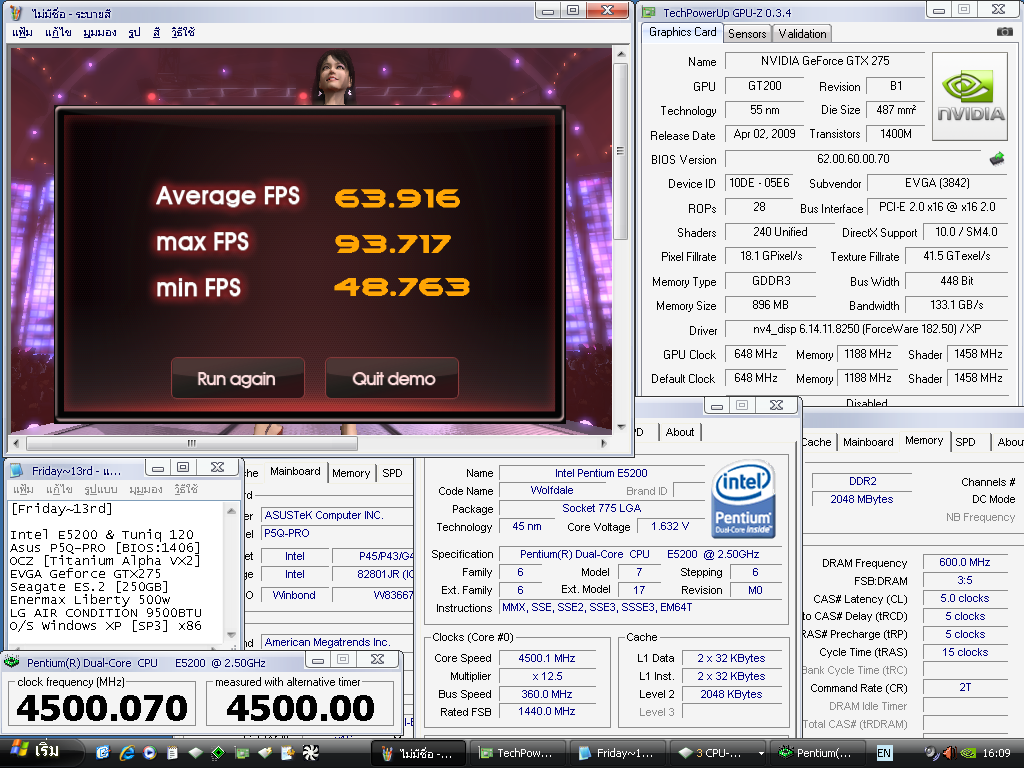Click Quit demo button
Screen dimensions: 1024x768
coord(392,378)
